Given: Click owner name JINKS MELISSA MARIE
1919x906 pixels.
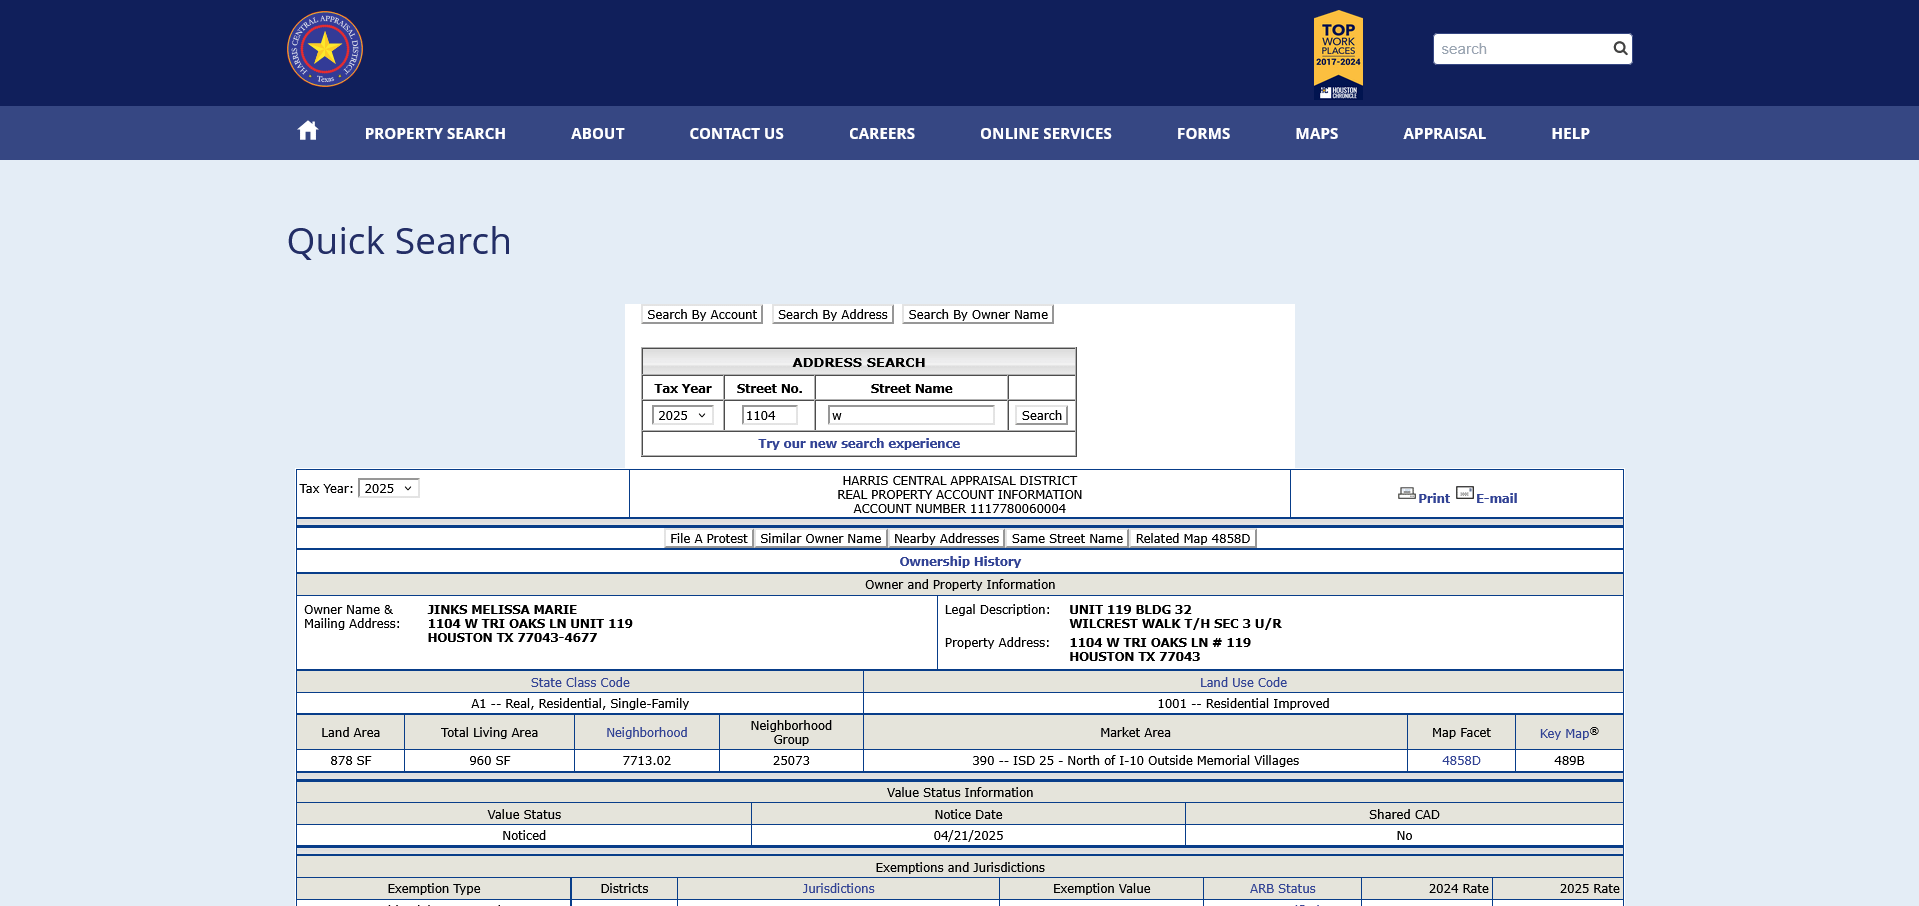Looking at the screenshot, I should coord(502,609).
